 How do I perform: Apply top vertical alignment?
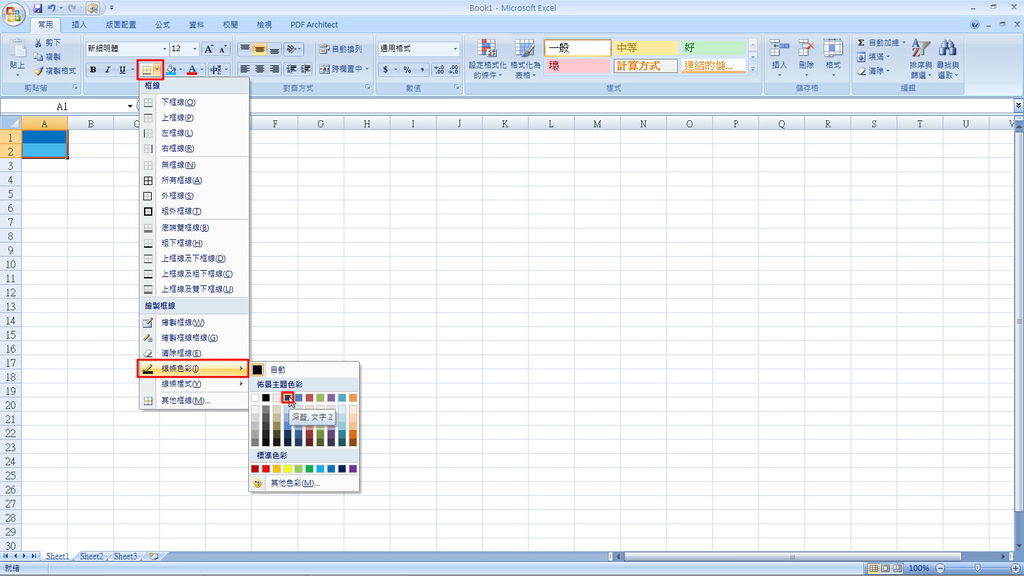(x=245, y=49)
